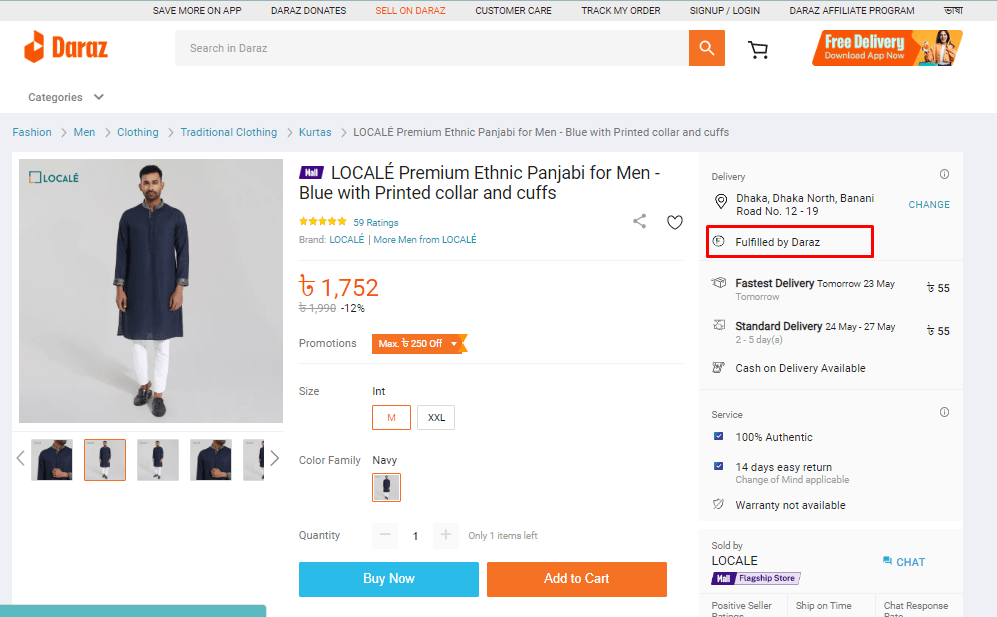Open TRACK MY ORDER from the top menu

click(620, 10)
